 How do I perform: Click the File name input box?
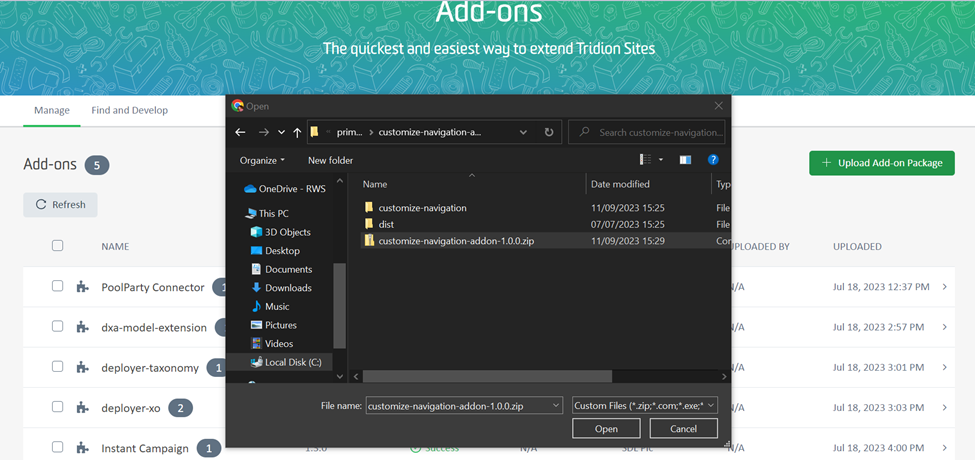(464, 406)
